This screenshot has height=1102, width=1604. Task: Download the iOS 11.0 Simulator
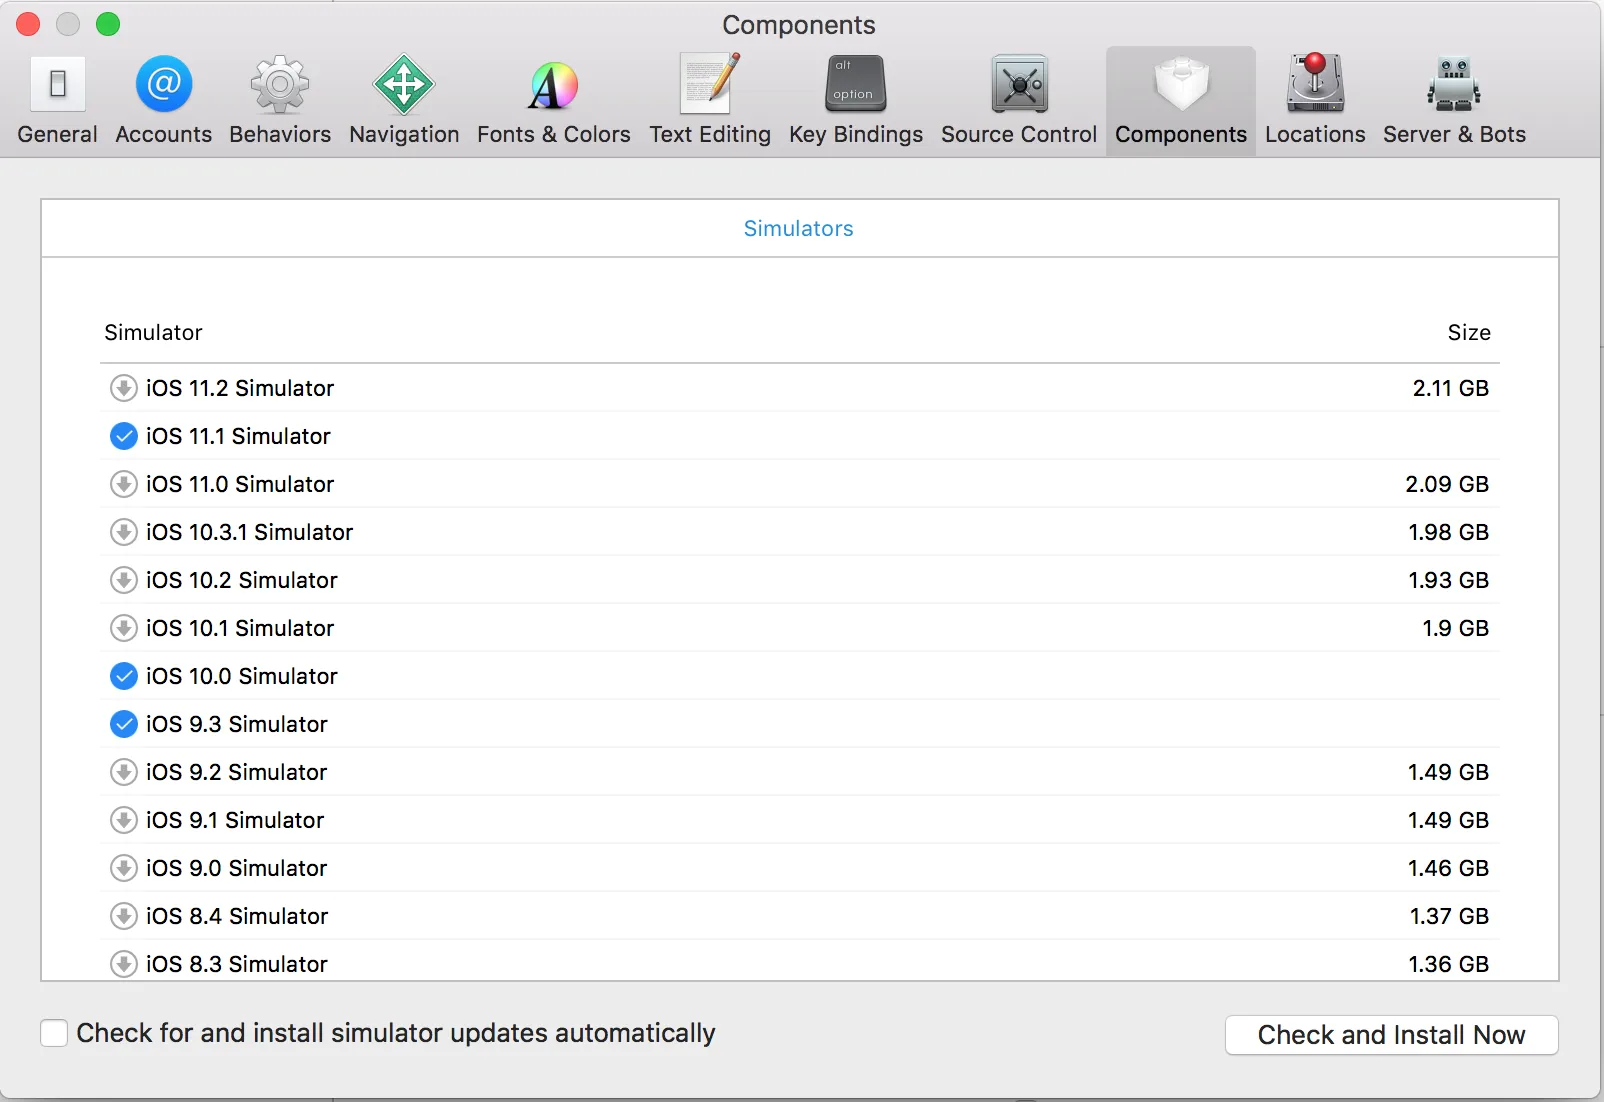[x=123, y=484]
